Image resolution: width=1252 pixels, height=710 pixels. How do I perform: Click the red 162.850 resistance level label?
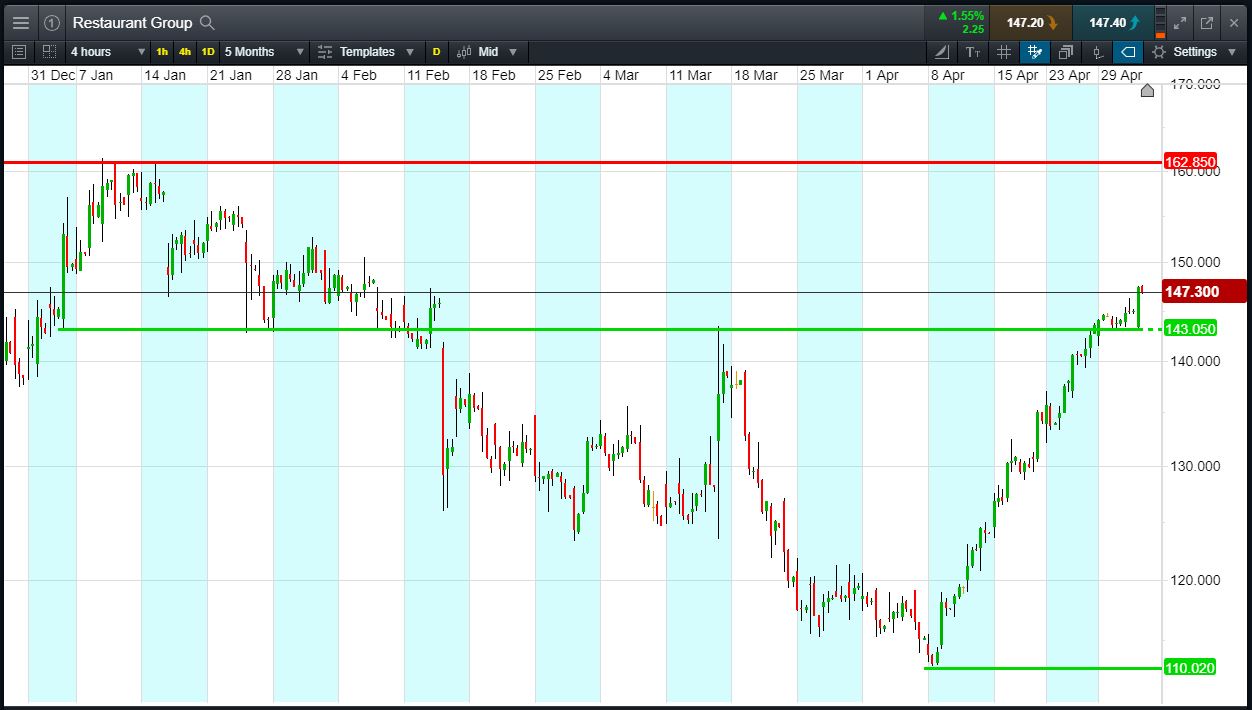tap(1190, 162)
